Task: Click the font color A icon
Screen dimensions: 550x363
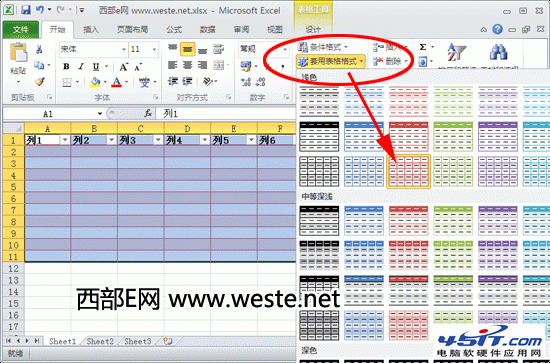Action: pyautogui.click(x=116, y=82)
